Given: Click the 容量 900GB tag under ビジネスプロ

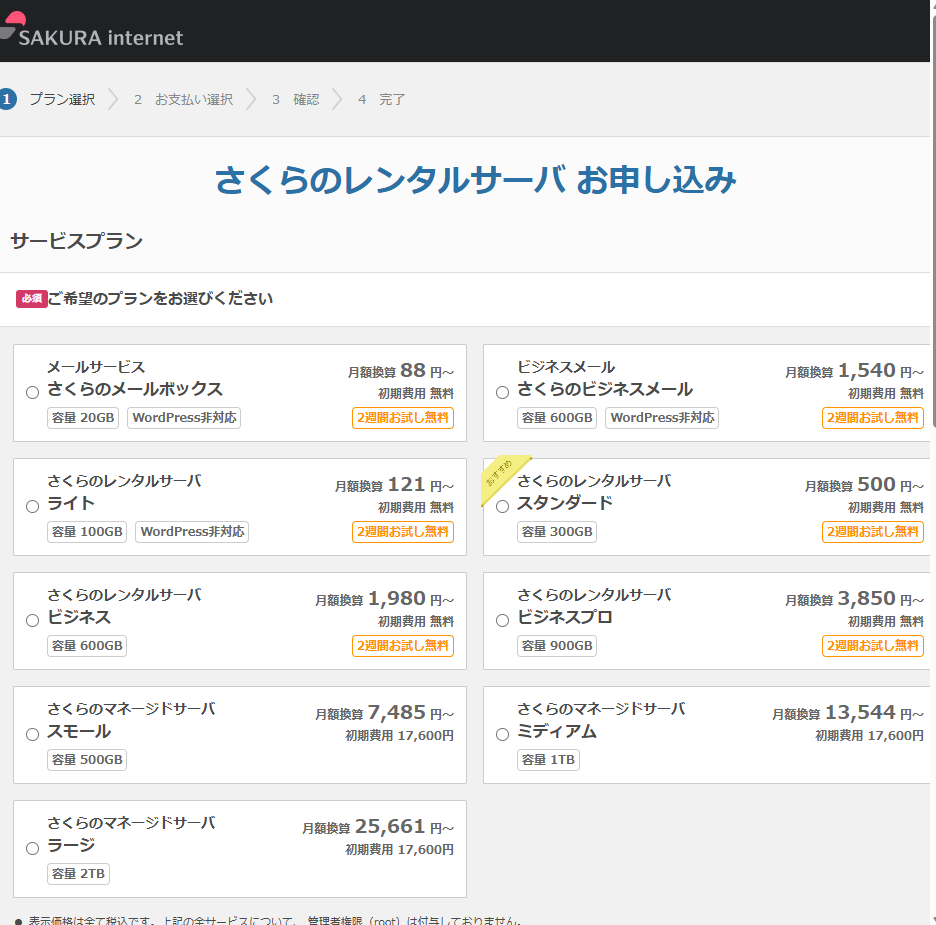Looking at the screenshot, I should 556,645.
